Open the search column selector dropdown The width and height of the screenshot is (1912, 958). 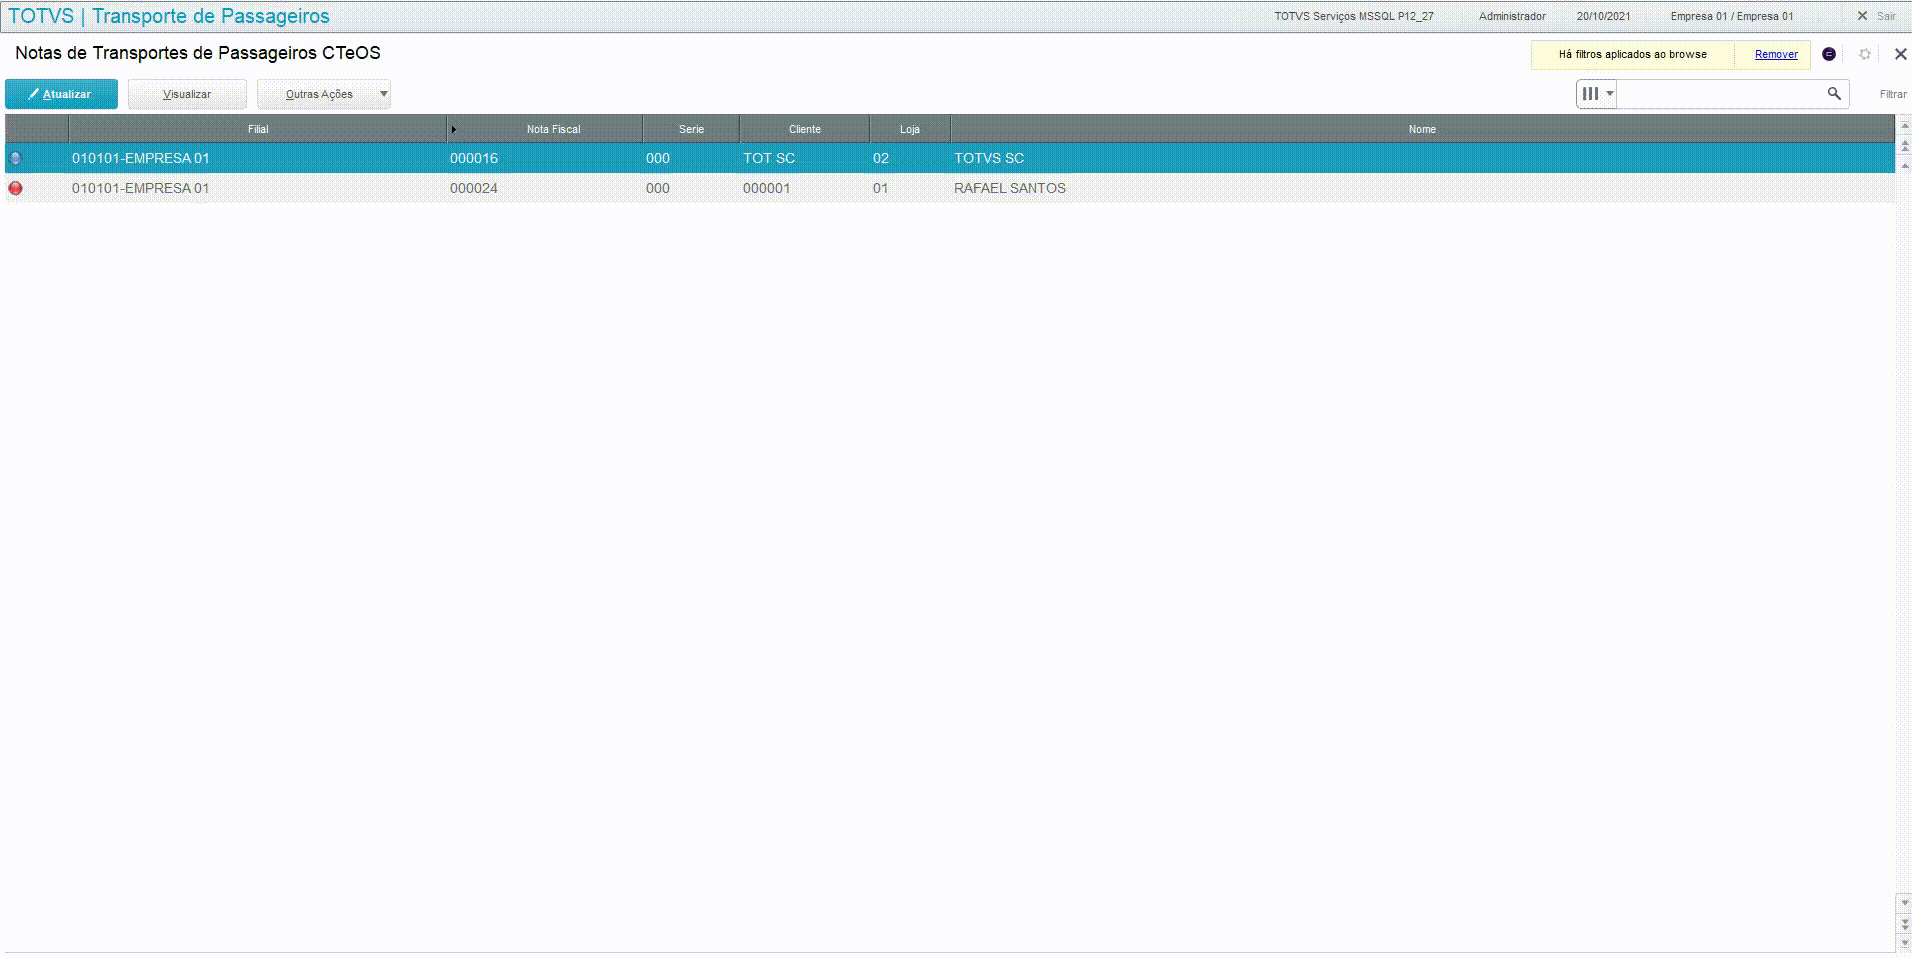pos(1597,93)
